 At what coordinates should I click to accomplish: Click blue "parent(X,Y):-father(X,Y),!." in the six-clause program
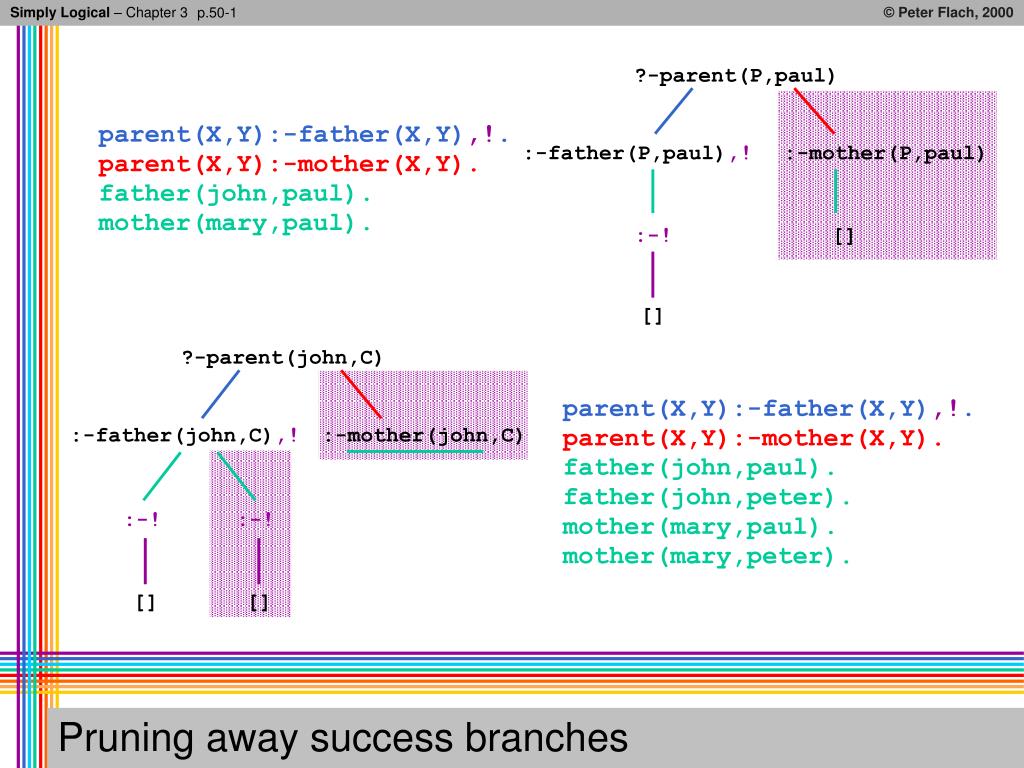click(x=767, y=409)
